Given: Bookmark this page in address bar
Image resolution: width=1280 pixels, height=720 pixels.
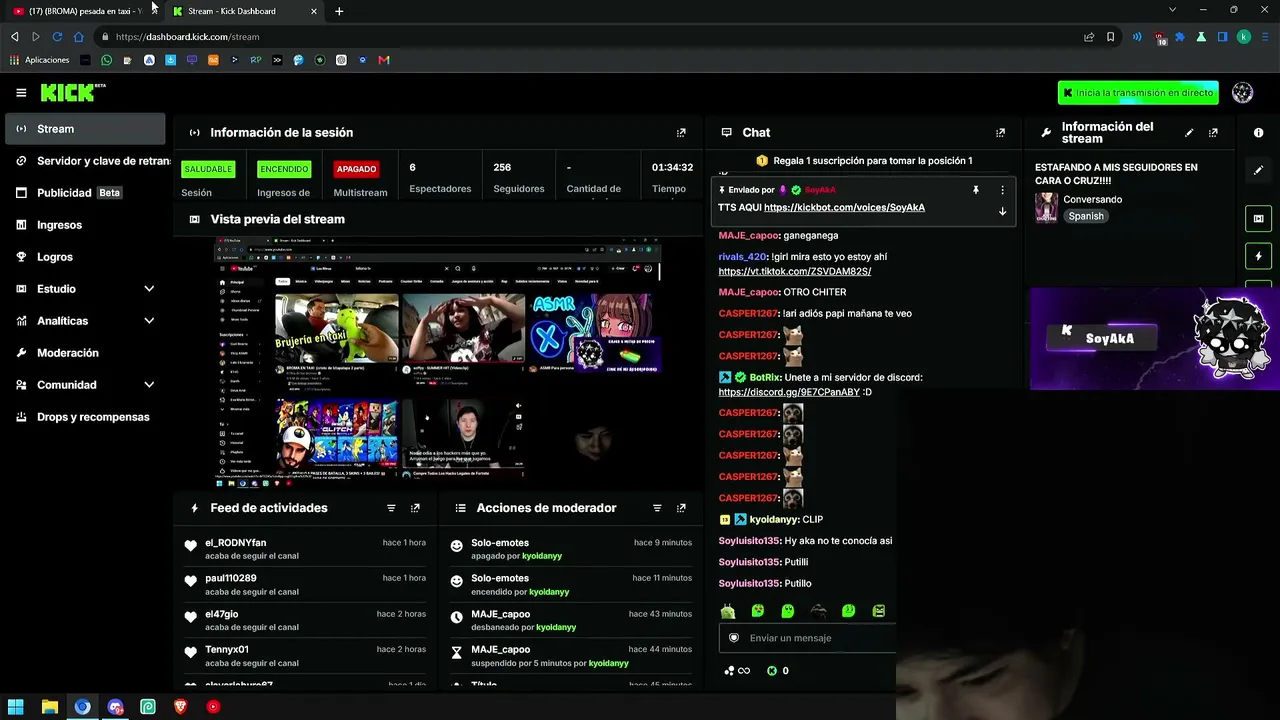Looking at the screenshot, I should pyautogui.click(x=1110, y=37).
